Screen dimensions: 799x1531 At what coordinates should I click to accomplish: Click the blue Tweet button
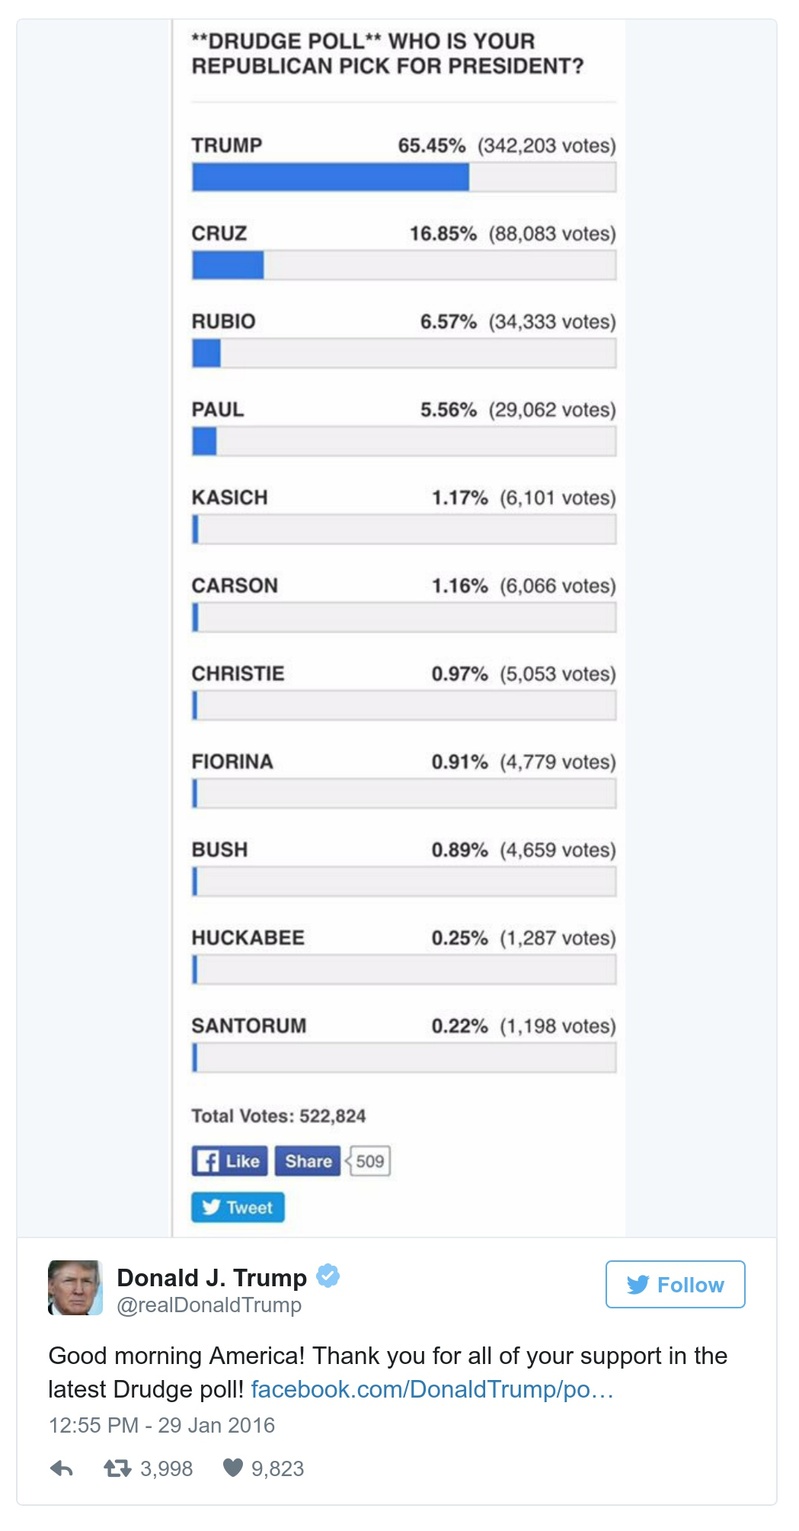click(238, 1207)
